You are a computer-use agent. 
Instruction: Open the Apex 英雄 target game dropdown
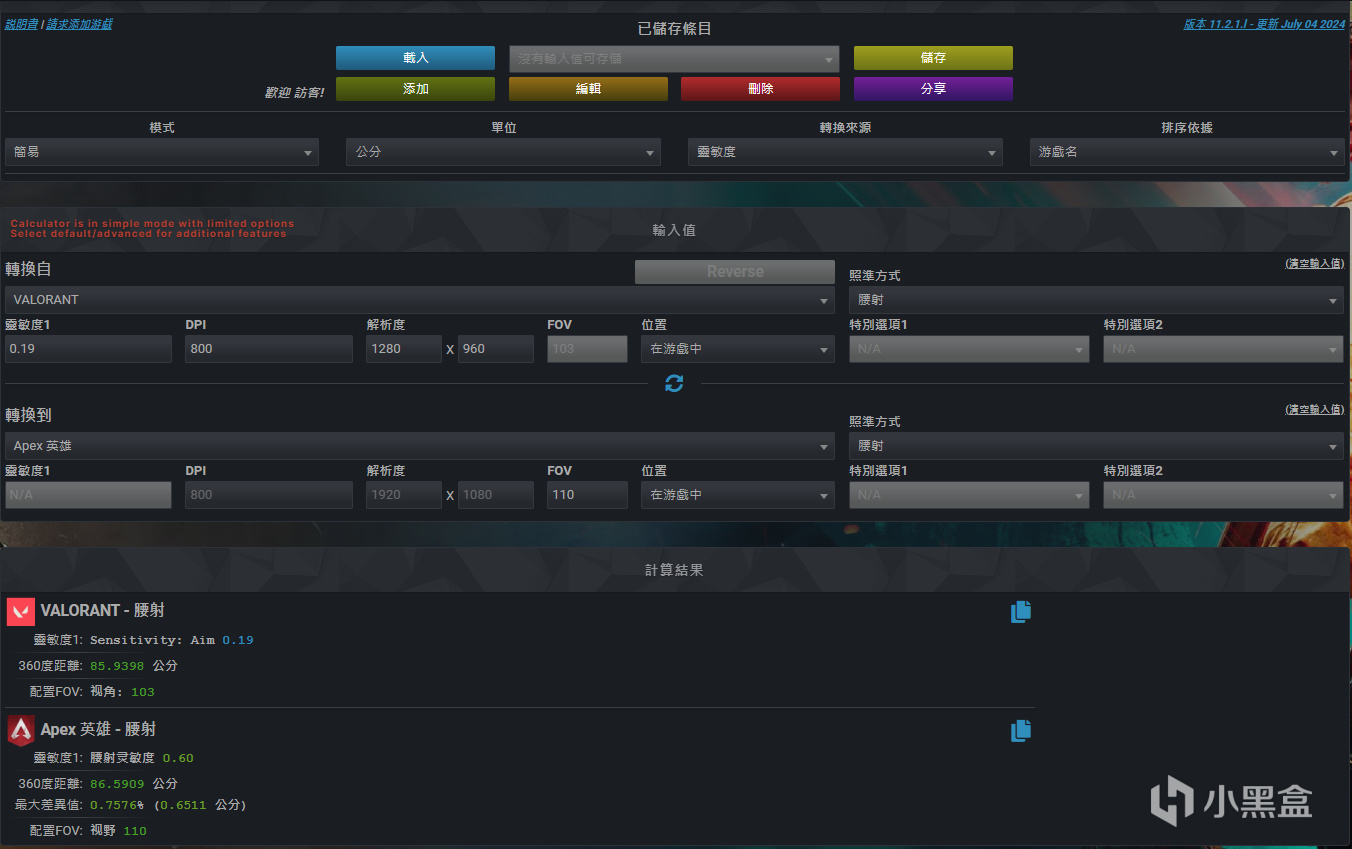[420, 446]
